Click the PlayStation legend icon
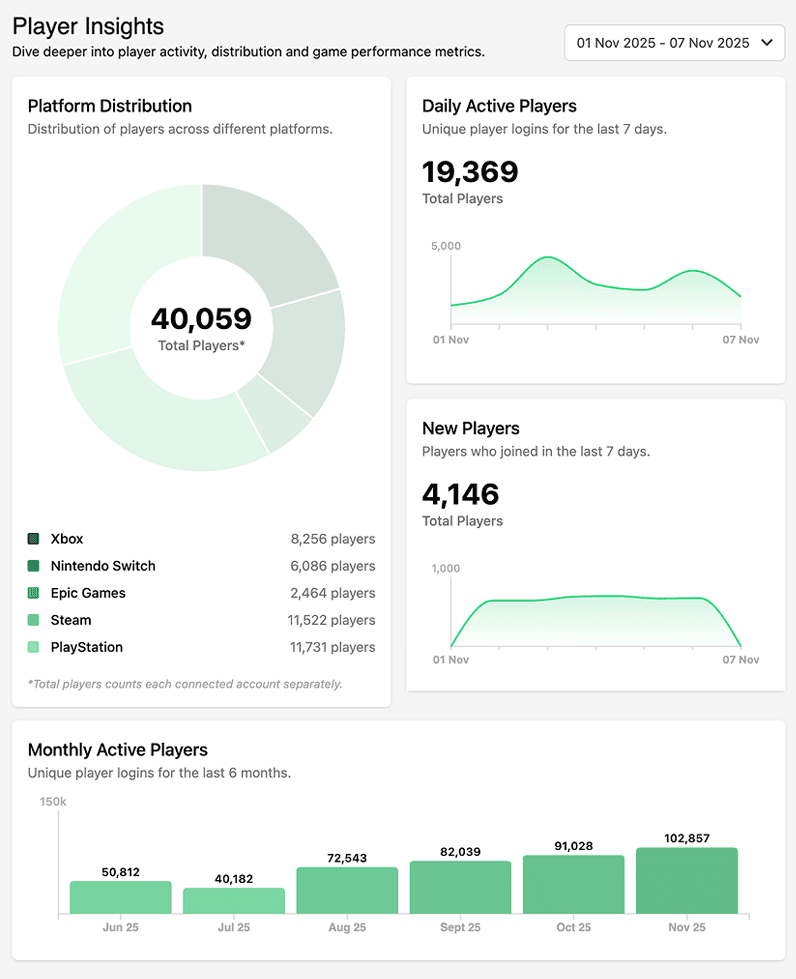This screenshot has height=979, width=796. coord(34,647)
